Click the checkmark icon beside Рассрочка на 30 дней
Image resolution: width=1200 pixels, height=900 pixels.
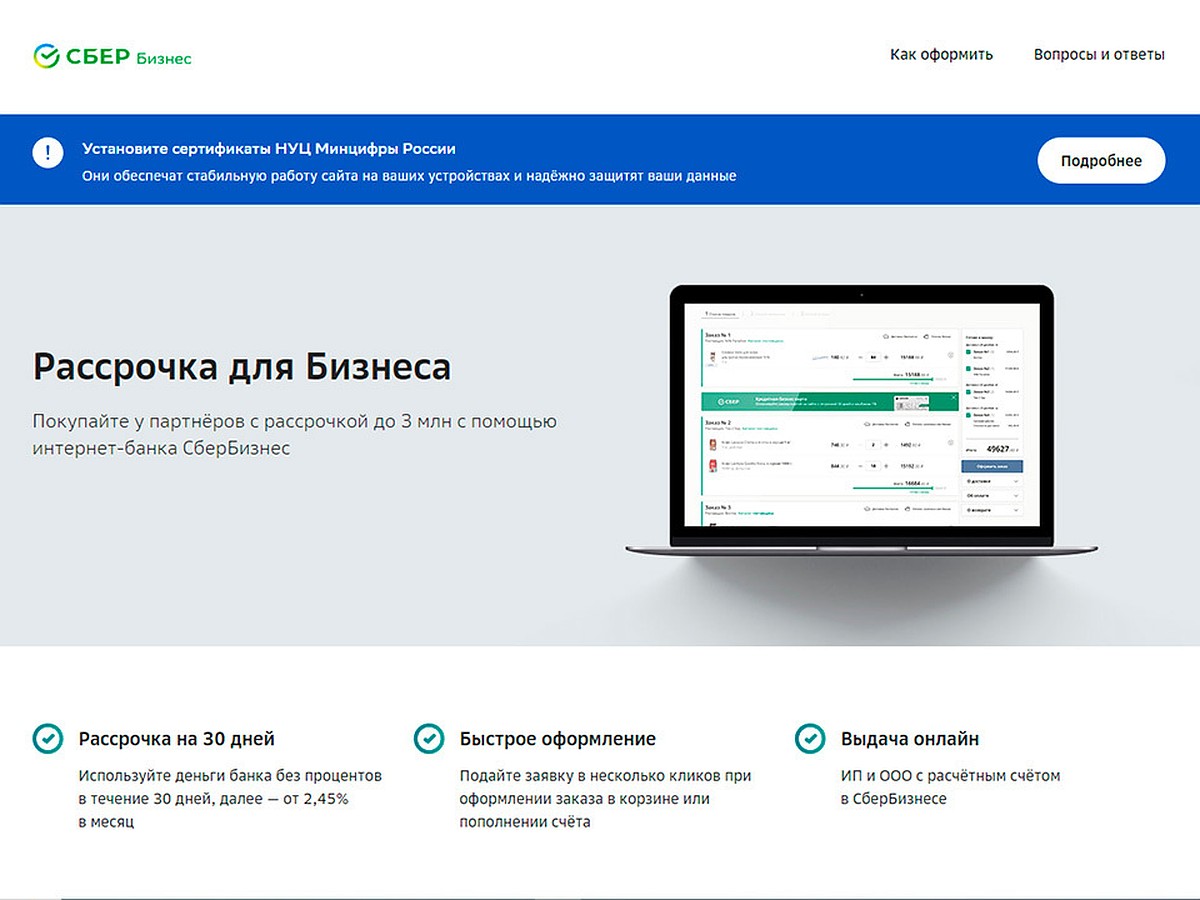[x=47, y=739]
